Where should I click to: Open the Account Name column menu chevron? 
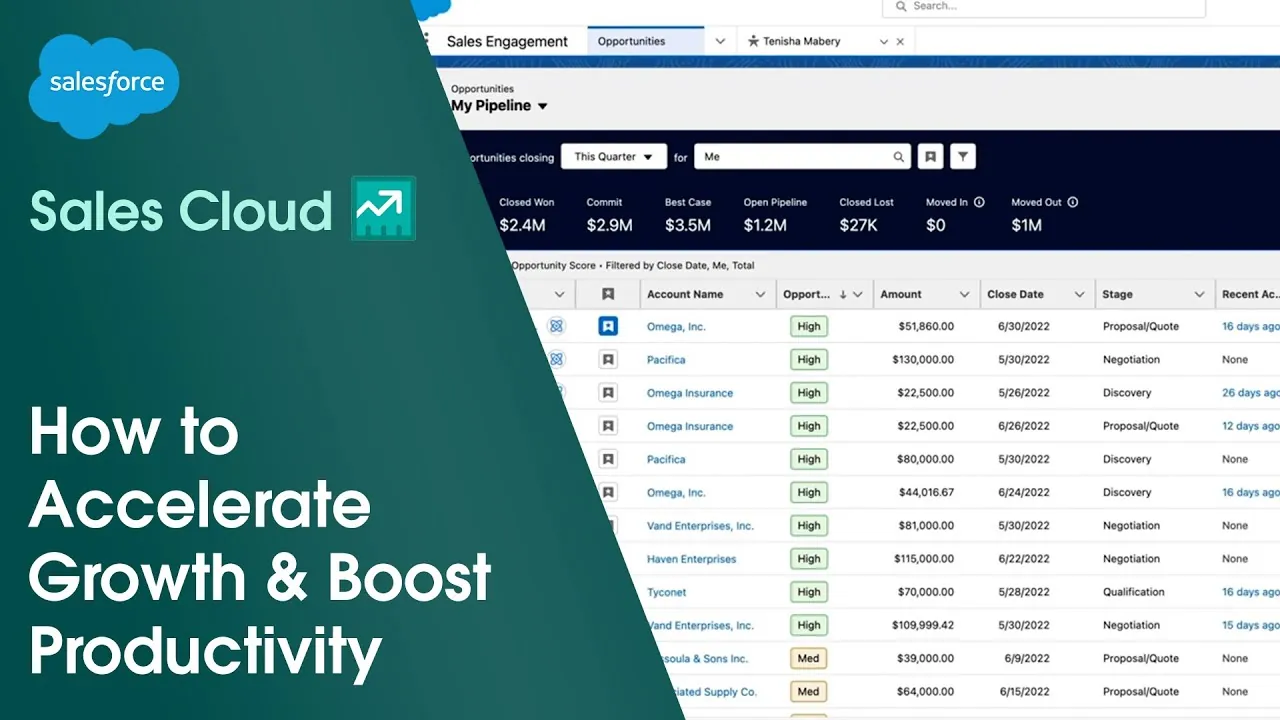[x=760, y=294]
